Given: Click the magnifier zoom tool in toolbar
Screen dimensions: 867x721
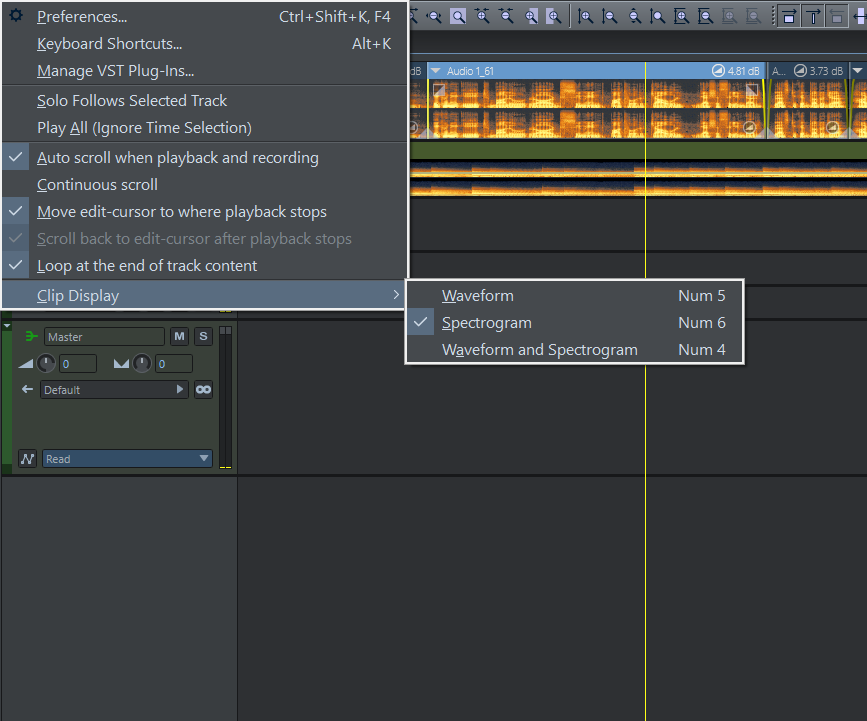Looking at the screenshot, I should pos(457,16).
